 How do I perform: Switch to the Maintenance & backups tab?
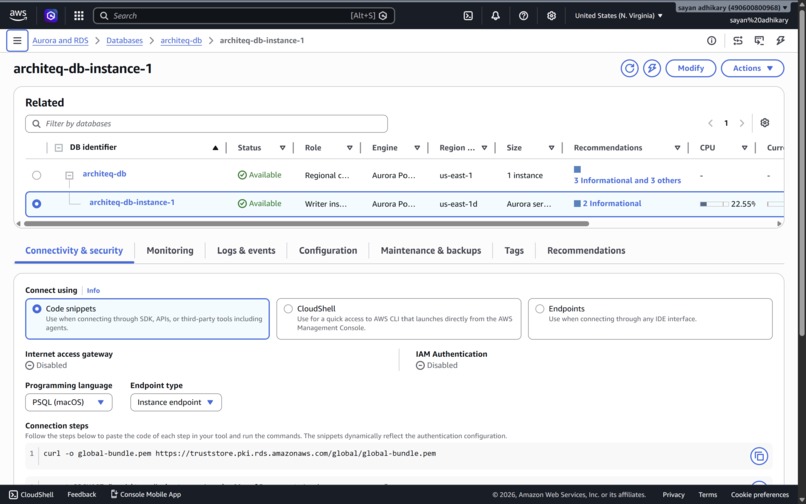click(431, 250)
